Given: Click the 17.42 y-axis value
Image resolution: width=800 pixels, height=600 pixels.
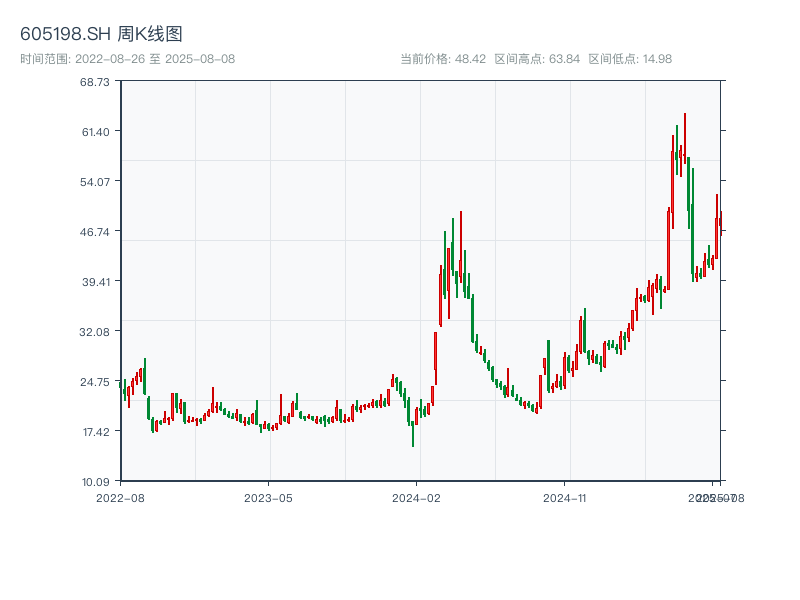Looking at the screenshot, I should pyautogui.click(x=96, y=432).
